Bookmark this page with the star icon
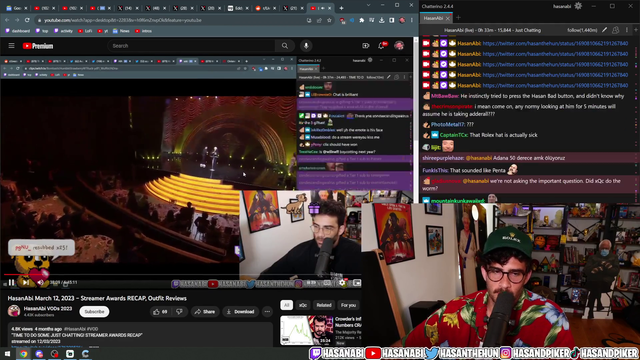Screen dimensions: 640x360 click(x=329, y=20)
